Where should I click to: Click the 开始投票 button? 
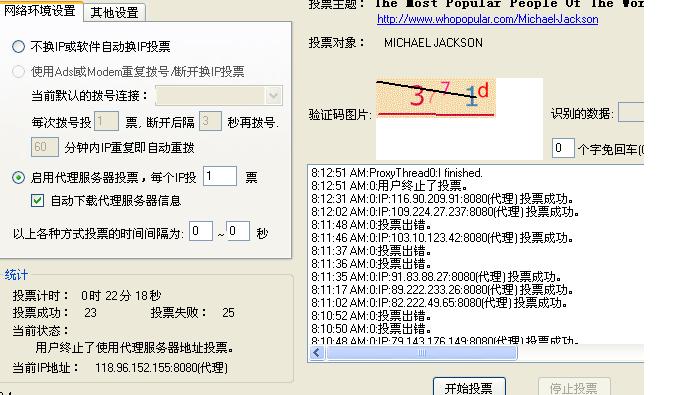[469, 387]
